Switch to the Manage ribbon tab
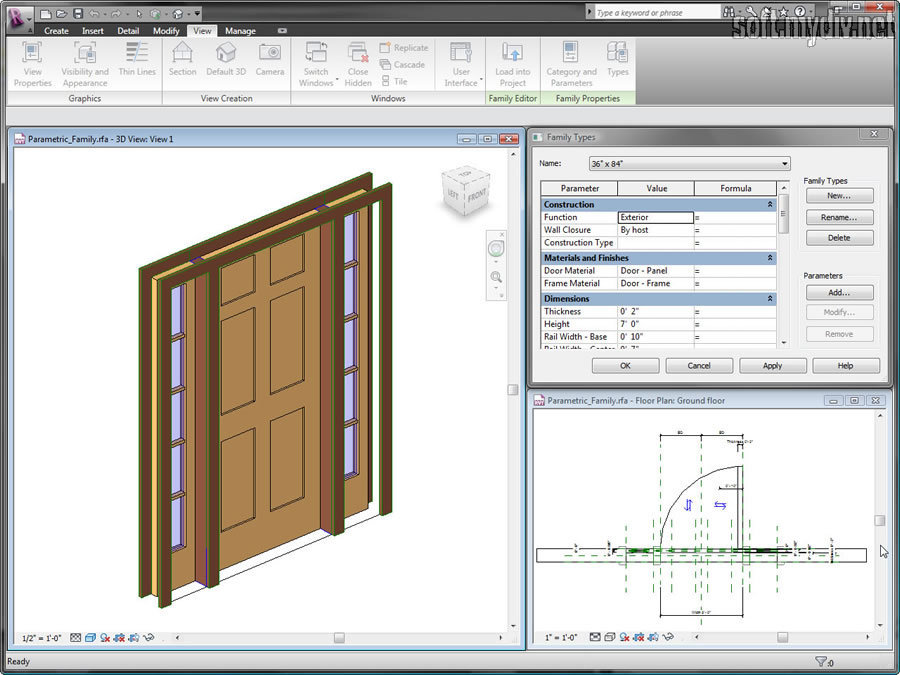 (240, 31)
